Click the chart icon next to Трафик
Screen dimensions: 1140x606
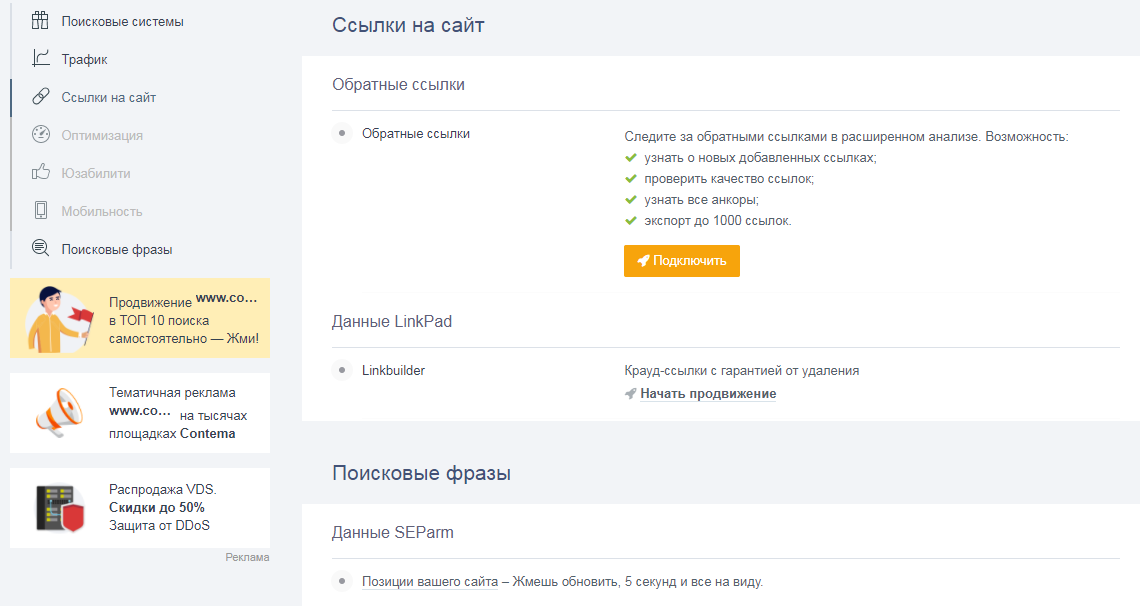[x=40, y=59]
